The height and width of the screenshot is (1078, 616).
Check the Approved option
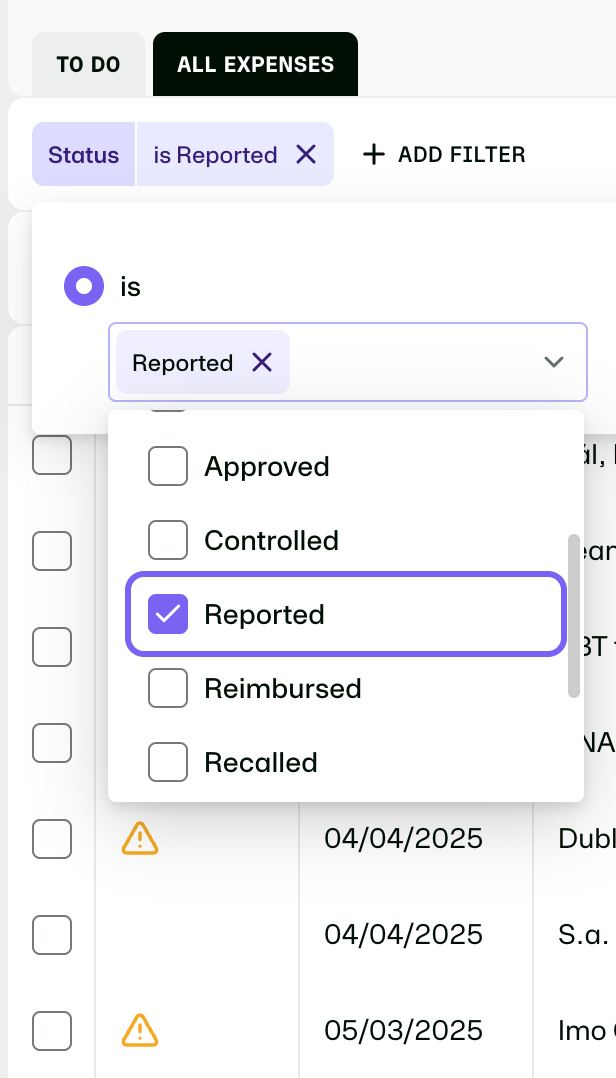168,466
